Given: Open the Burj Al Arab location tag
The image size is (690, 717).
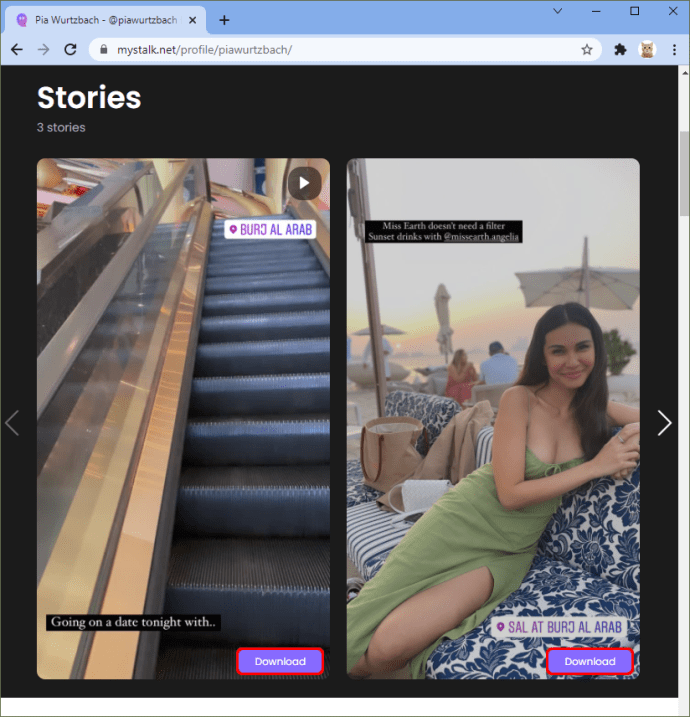Looking at the screenshot, I should 270,230.
